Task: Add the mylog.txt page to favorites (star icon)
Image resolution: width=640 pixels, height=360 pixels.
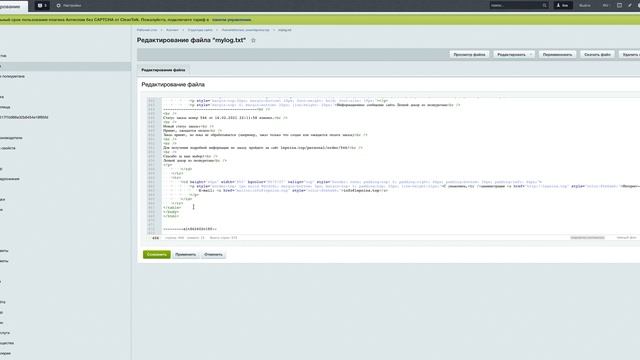Action: tap(253, 40)
